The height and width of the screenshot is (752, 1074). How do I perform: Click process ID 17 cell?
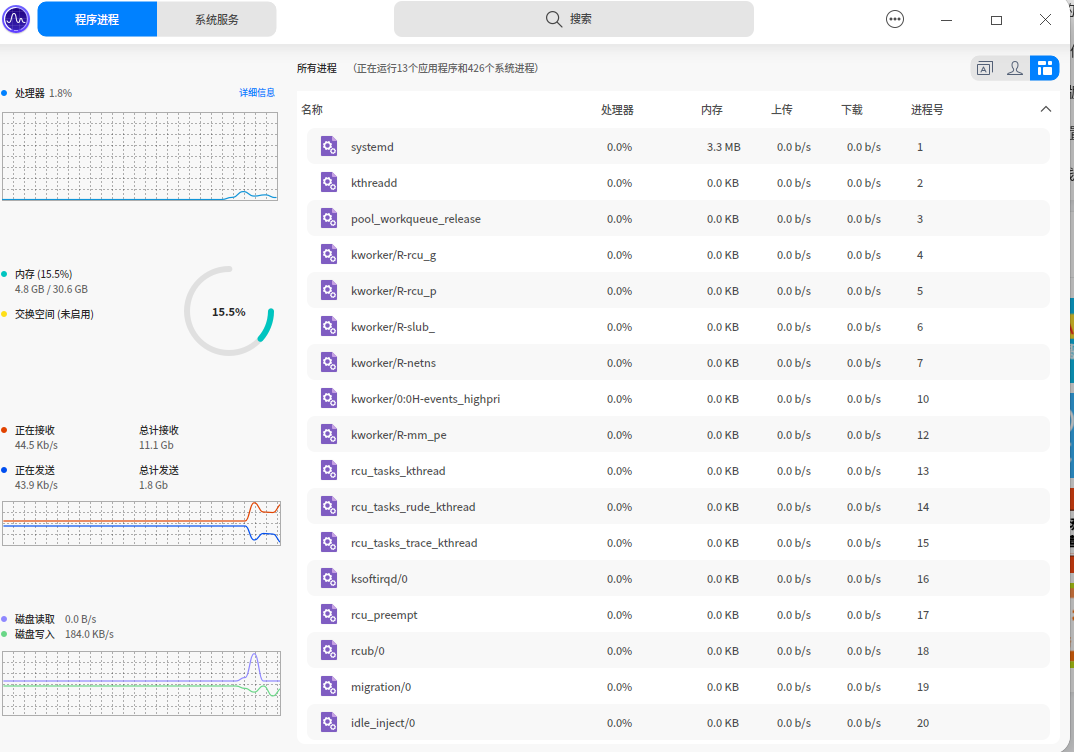pos(923,614)
